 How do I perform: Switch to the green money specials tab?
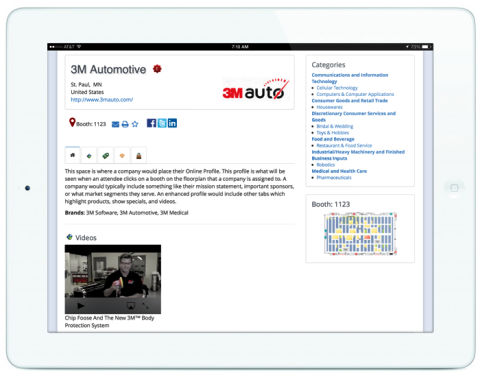coord(106,156)
